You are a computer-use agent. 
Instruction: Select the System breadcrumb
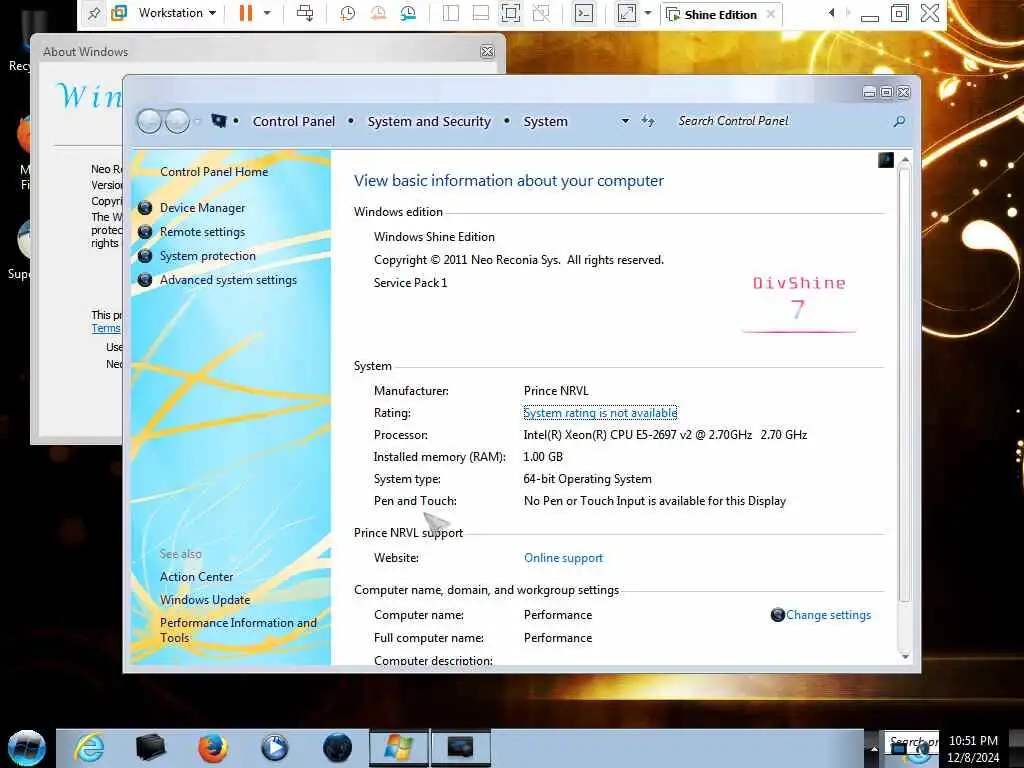pos(545,121)
